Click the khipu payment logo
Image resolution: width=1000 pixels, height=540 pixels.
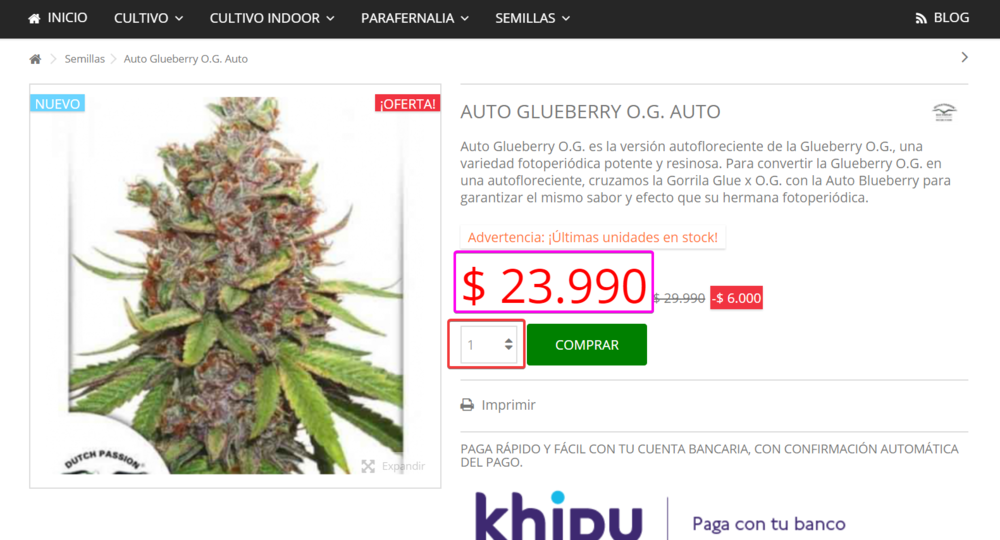click(x=559, y=515)
